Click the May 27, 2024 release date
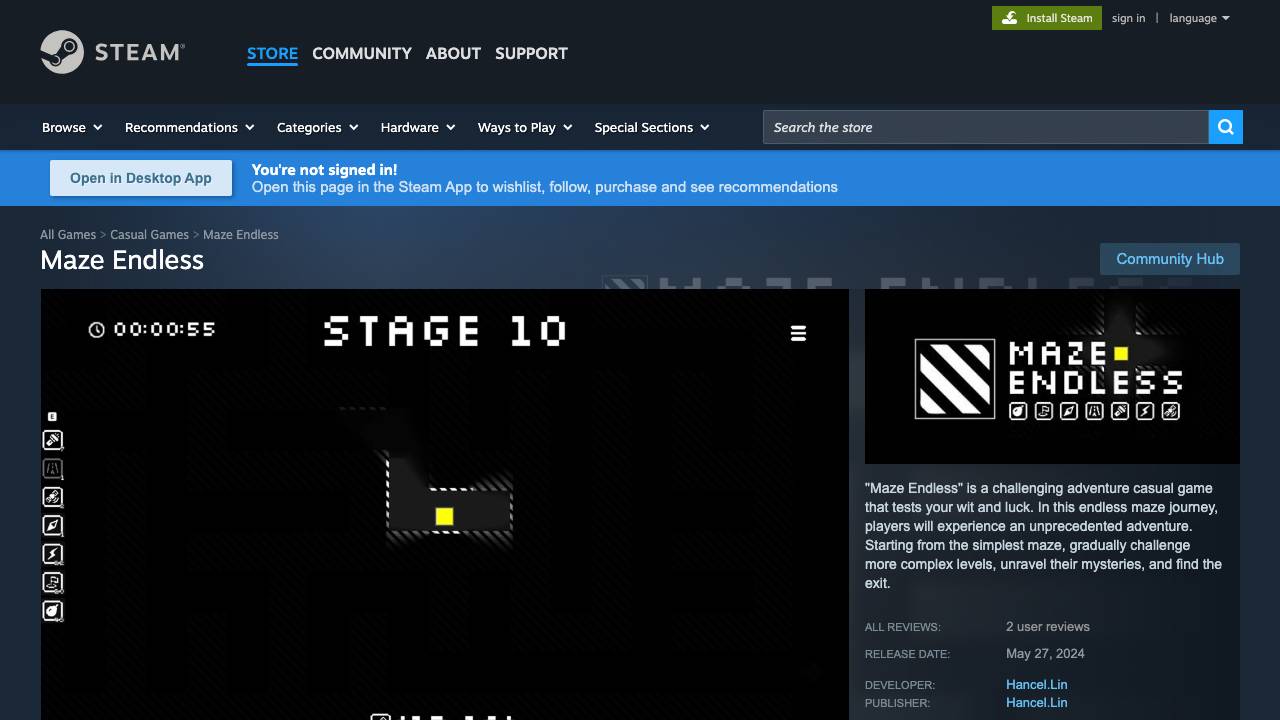The width and height of the screenshot is (1280, 720). click(1045, 654)
